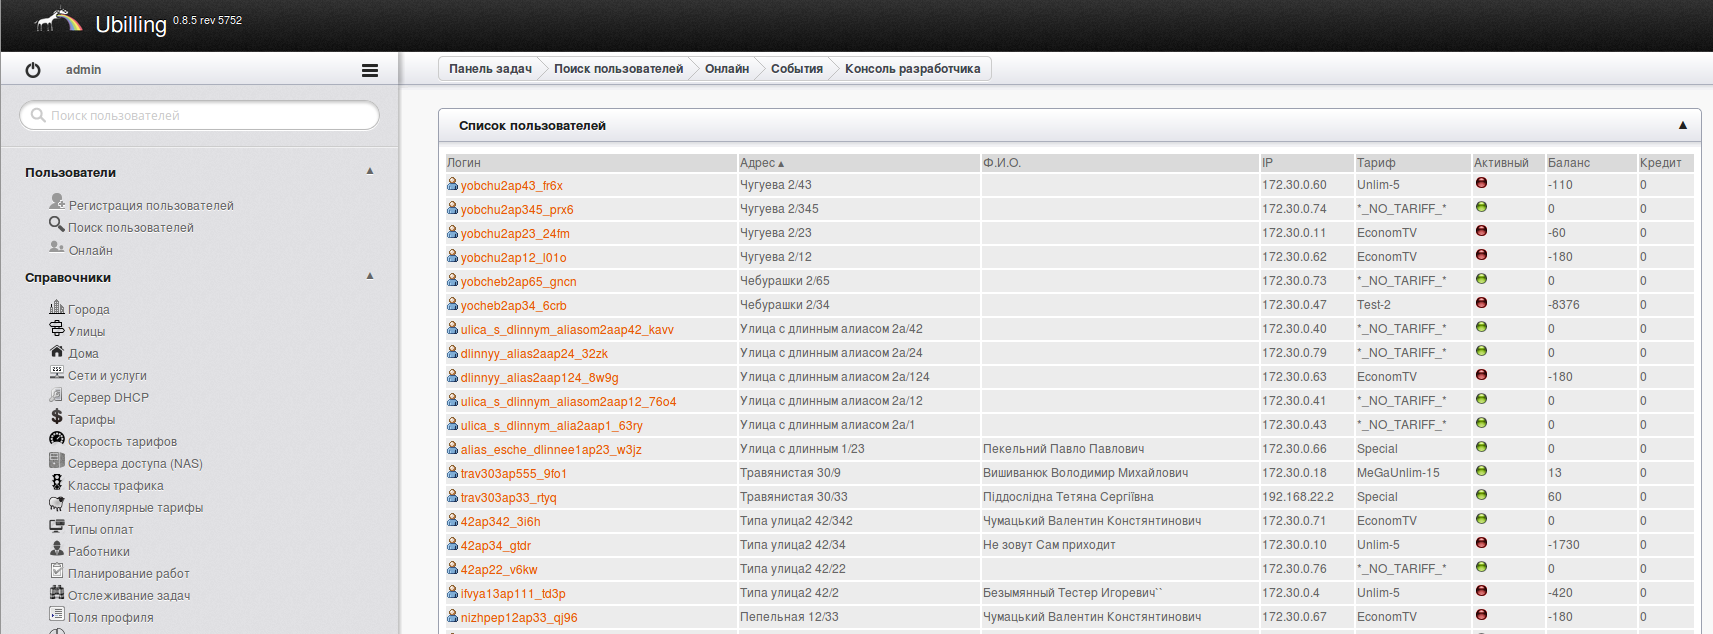This screenshot has height=634, width=1713.
Task: Click the Города buildings icon
Action: coord(57,307)
